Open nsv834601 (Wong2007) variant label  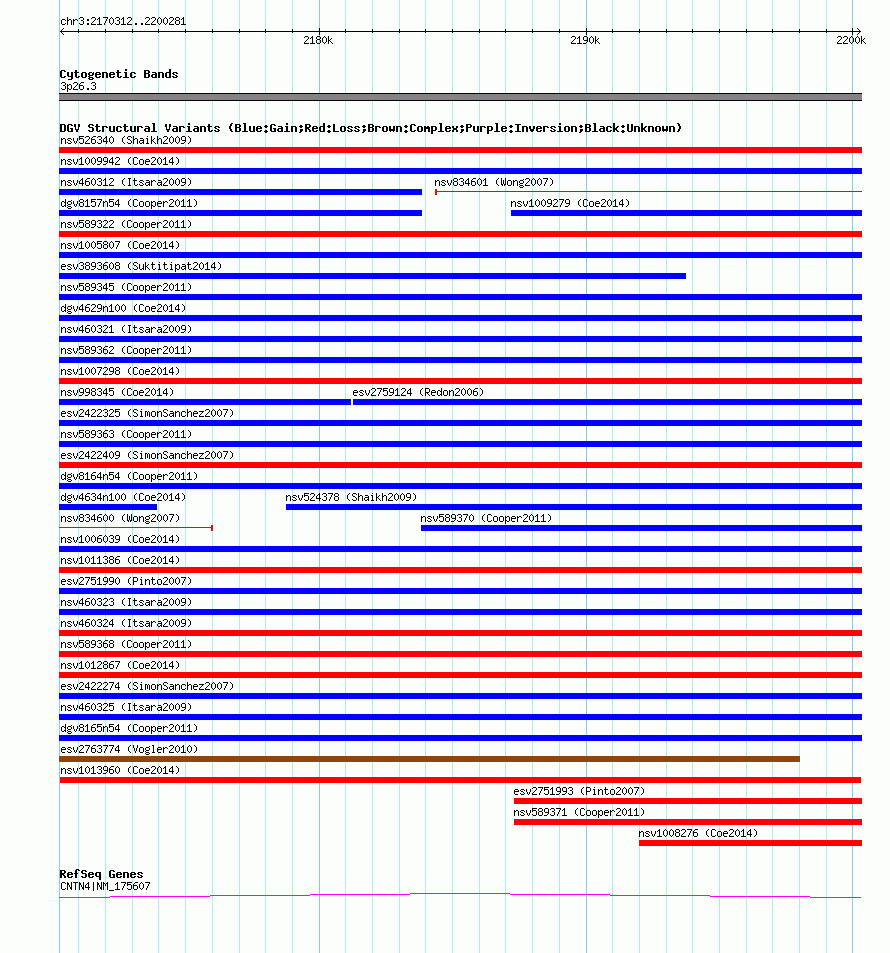494,182
